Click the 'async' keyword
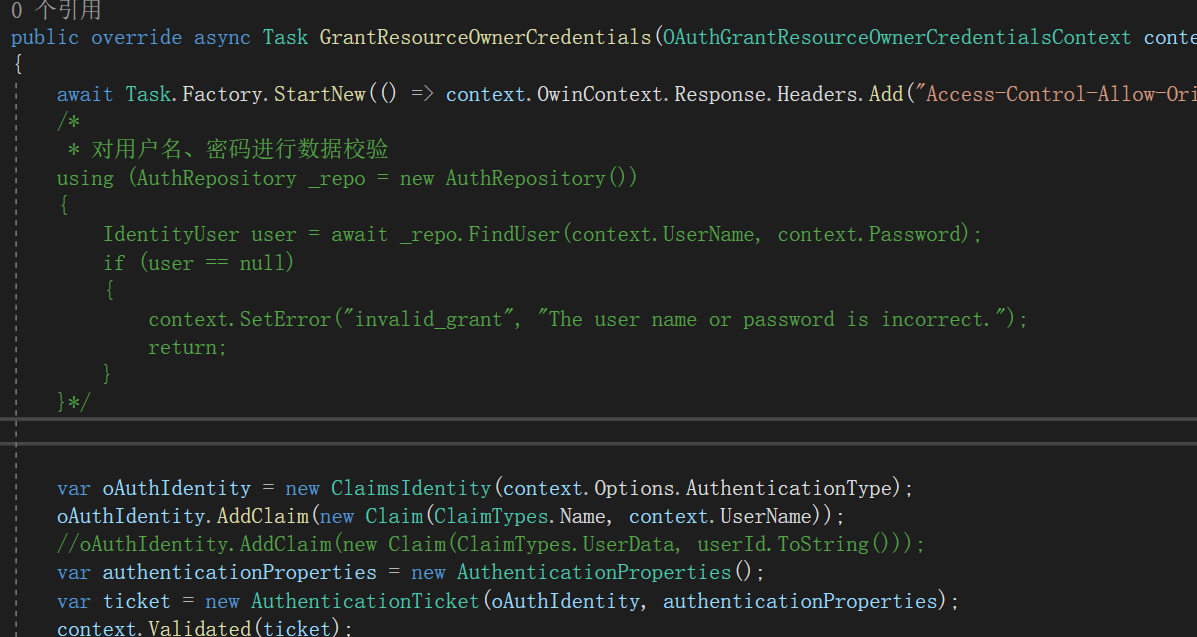 tap(222, 37)
